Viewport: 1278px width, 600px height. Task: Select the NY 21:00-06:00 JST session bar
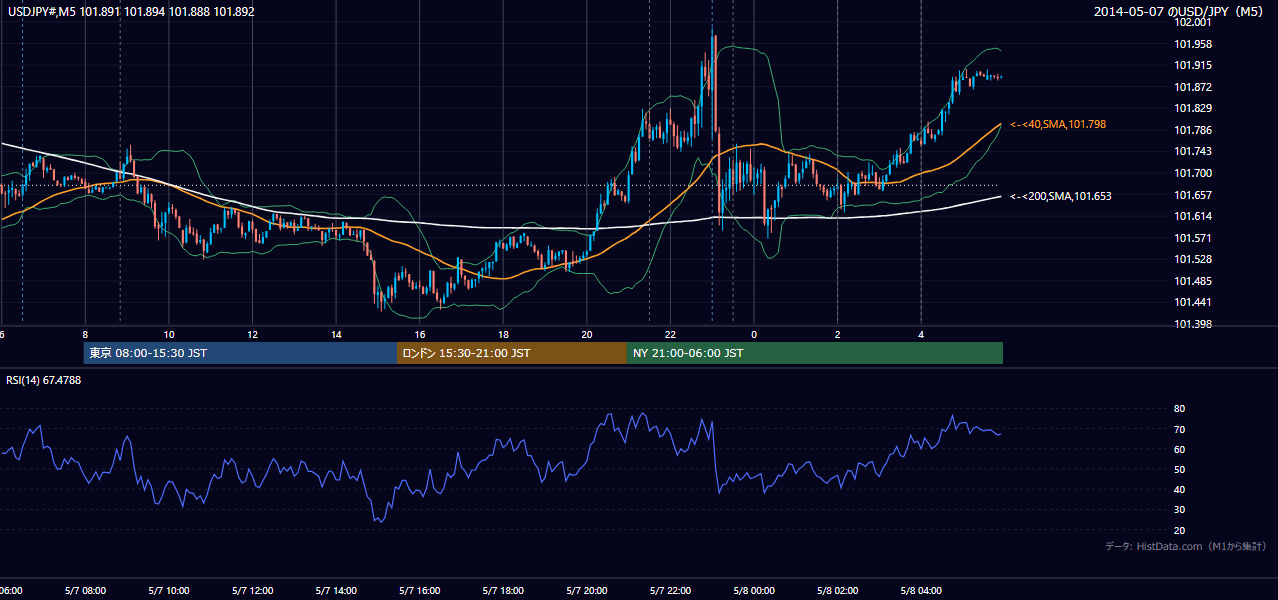(815, 353)
